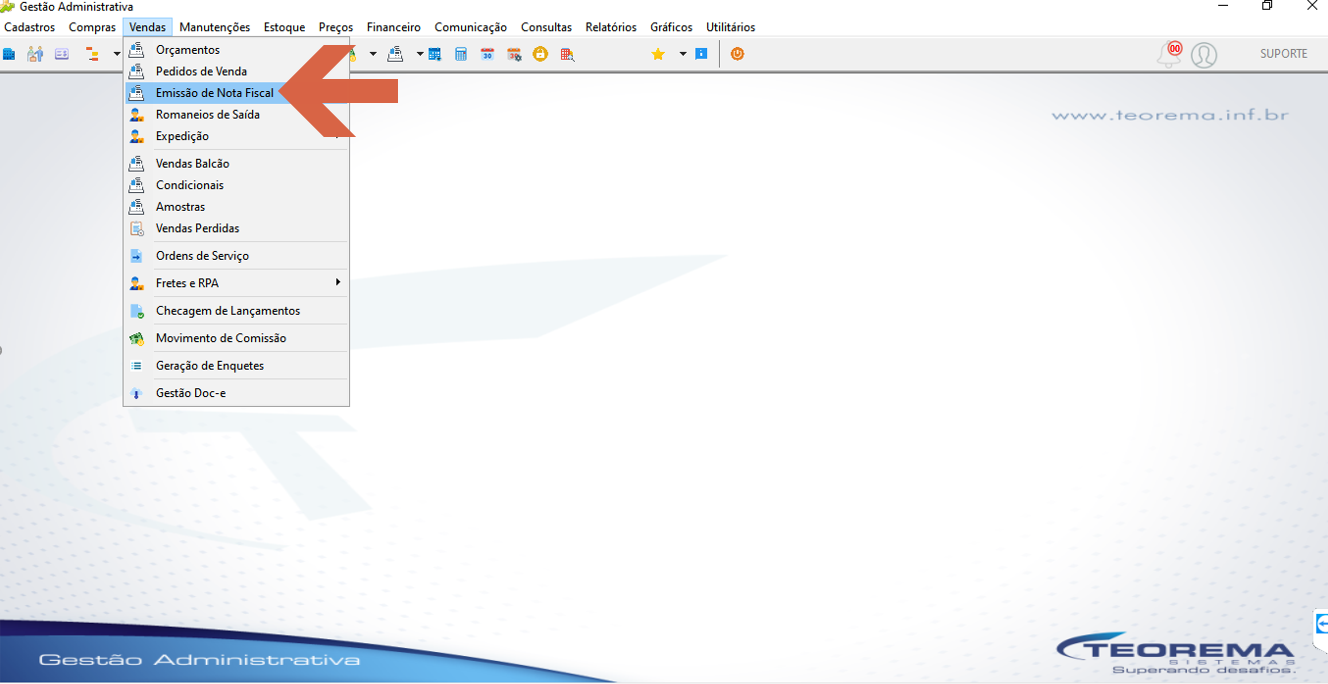
Task: Click the blue building icon in toolbar
Action: pos(9,54)
